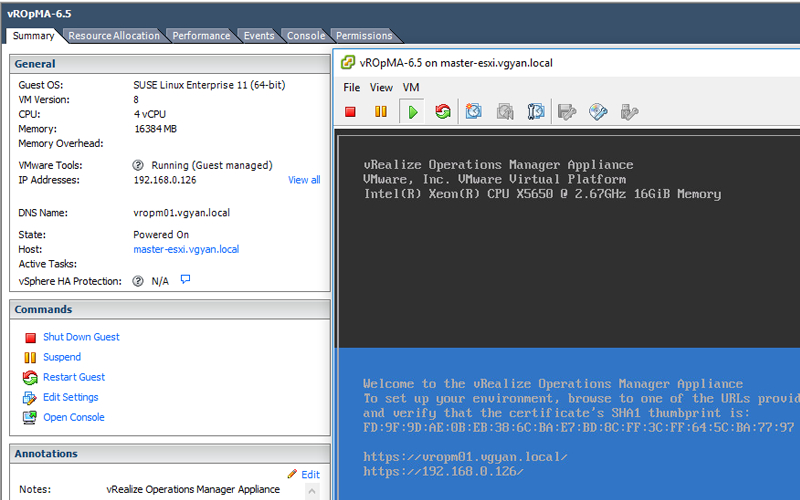Viewport: 800px width, 500px height.
Task: Switch to the Performance tab
Action: (x=201, y=36)
